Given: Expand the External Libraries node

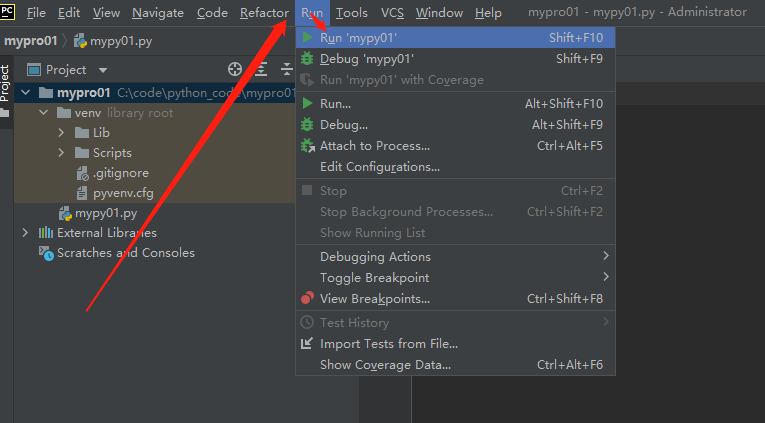Looking at the screenshot, I should coord(25,233).
